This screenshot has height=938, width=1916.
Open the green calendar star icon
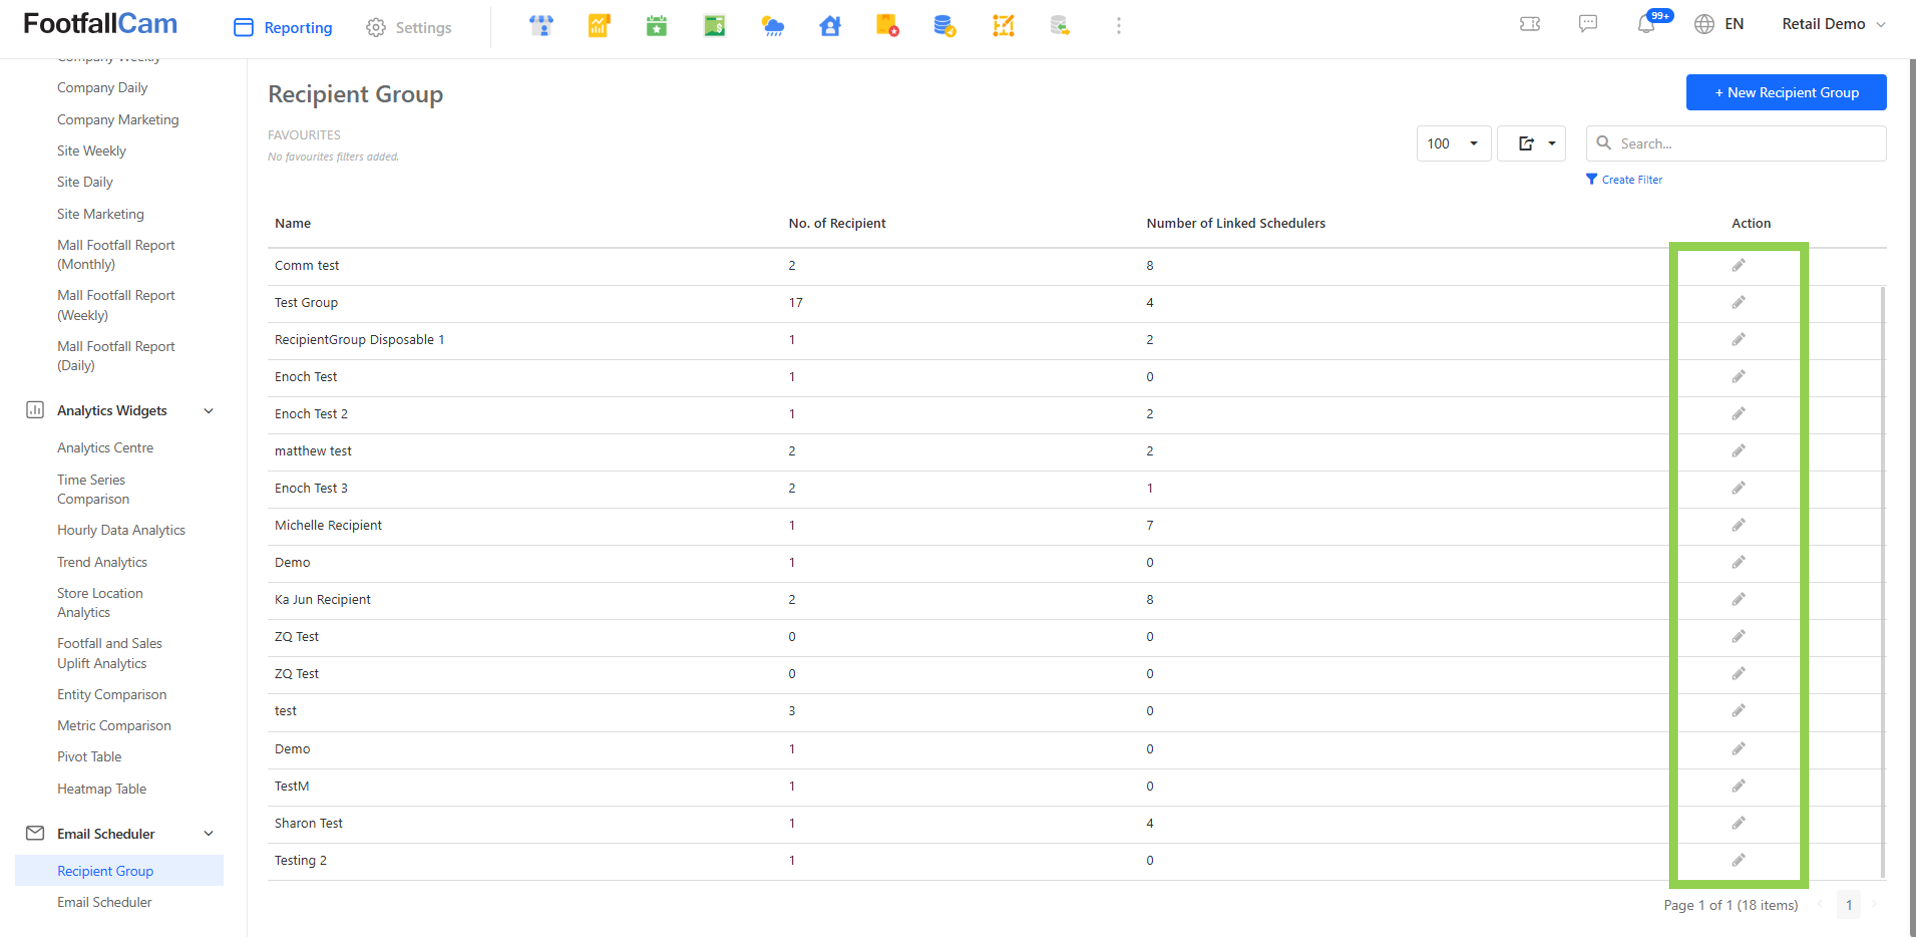[x=657, y=26]
